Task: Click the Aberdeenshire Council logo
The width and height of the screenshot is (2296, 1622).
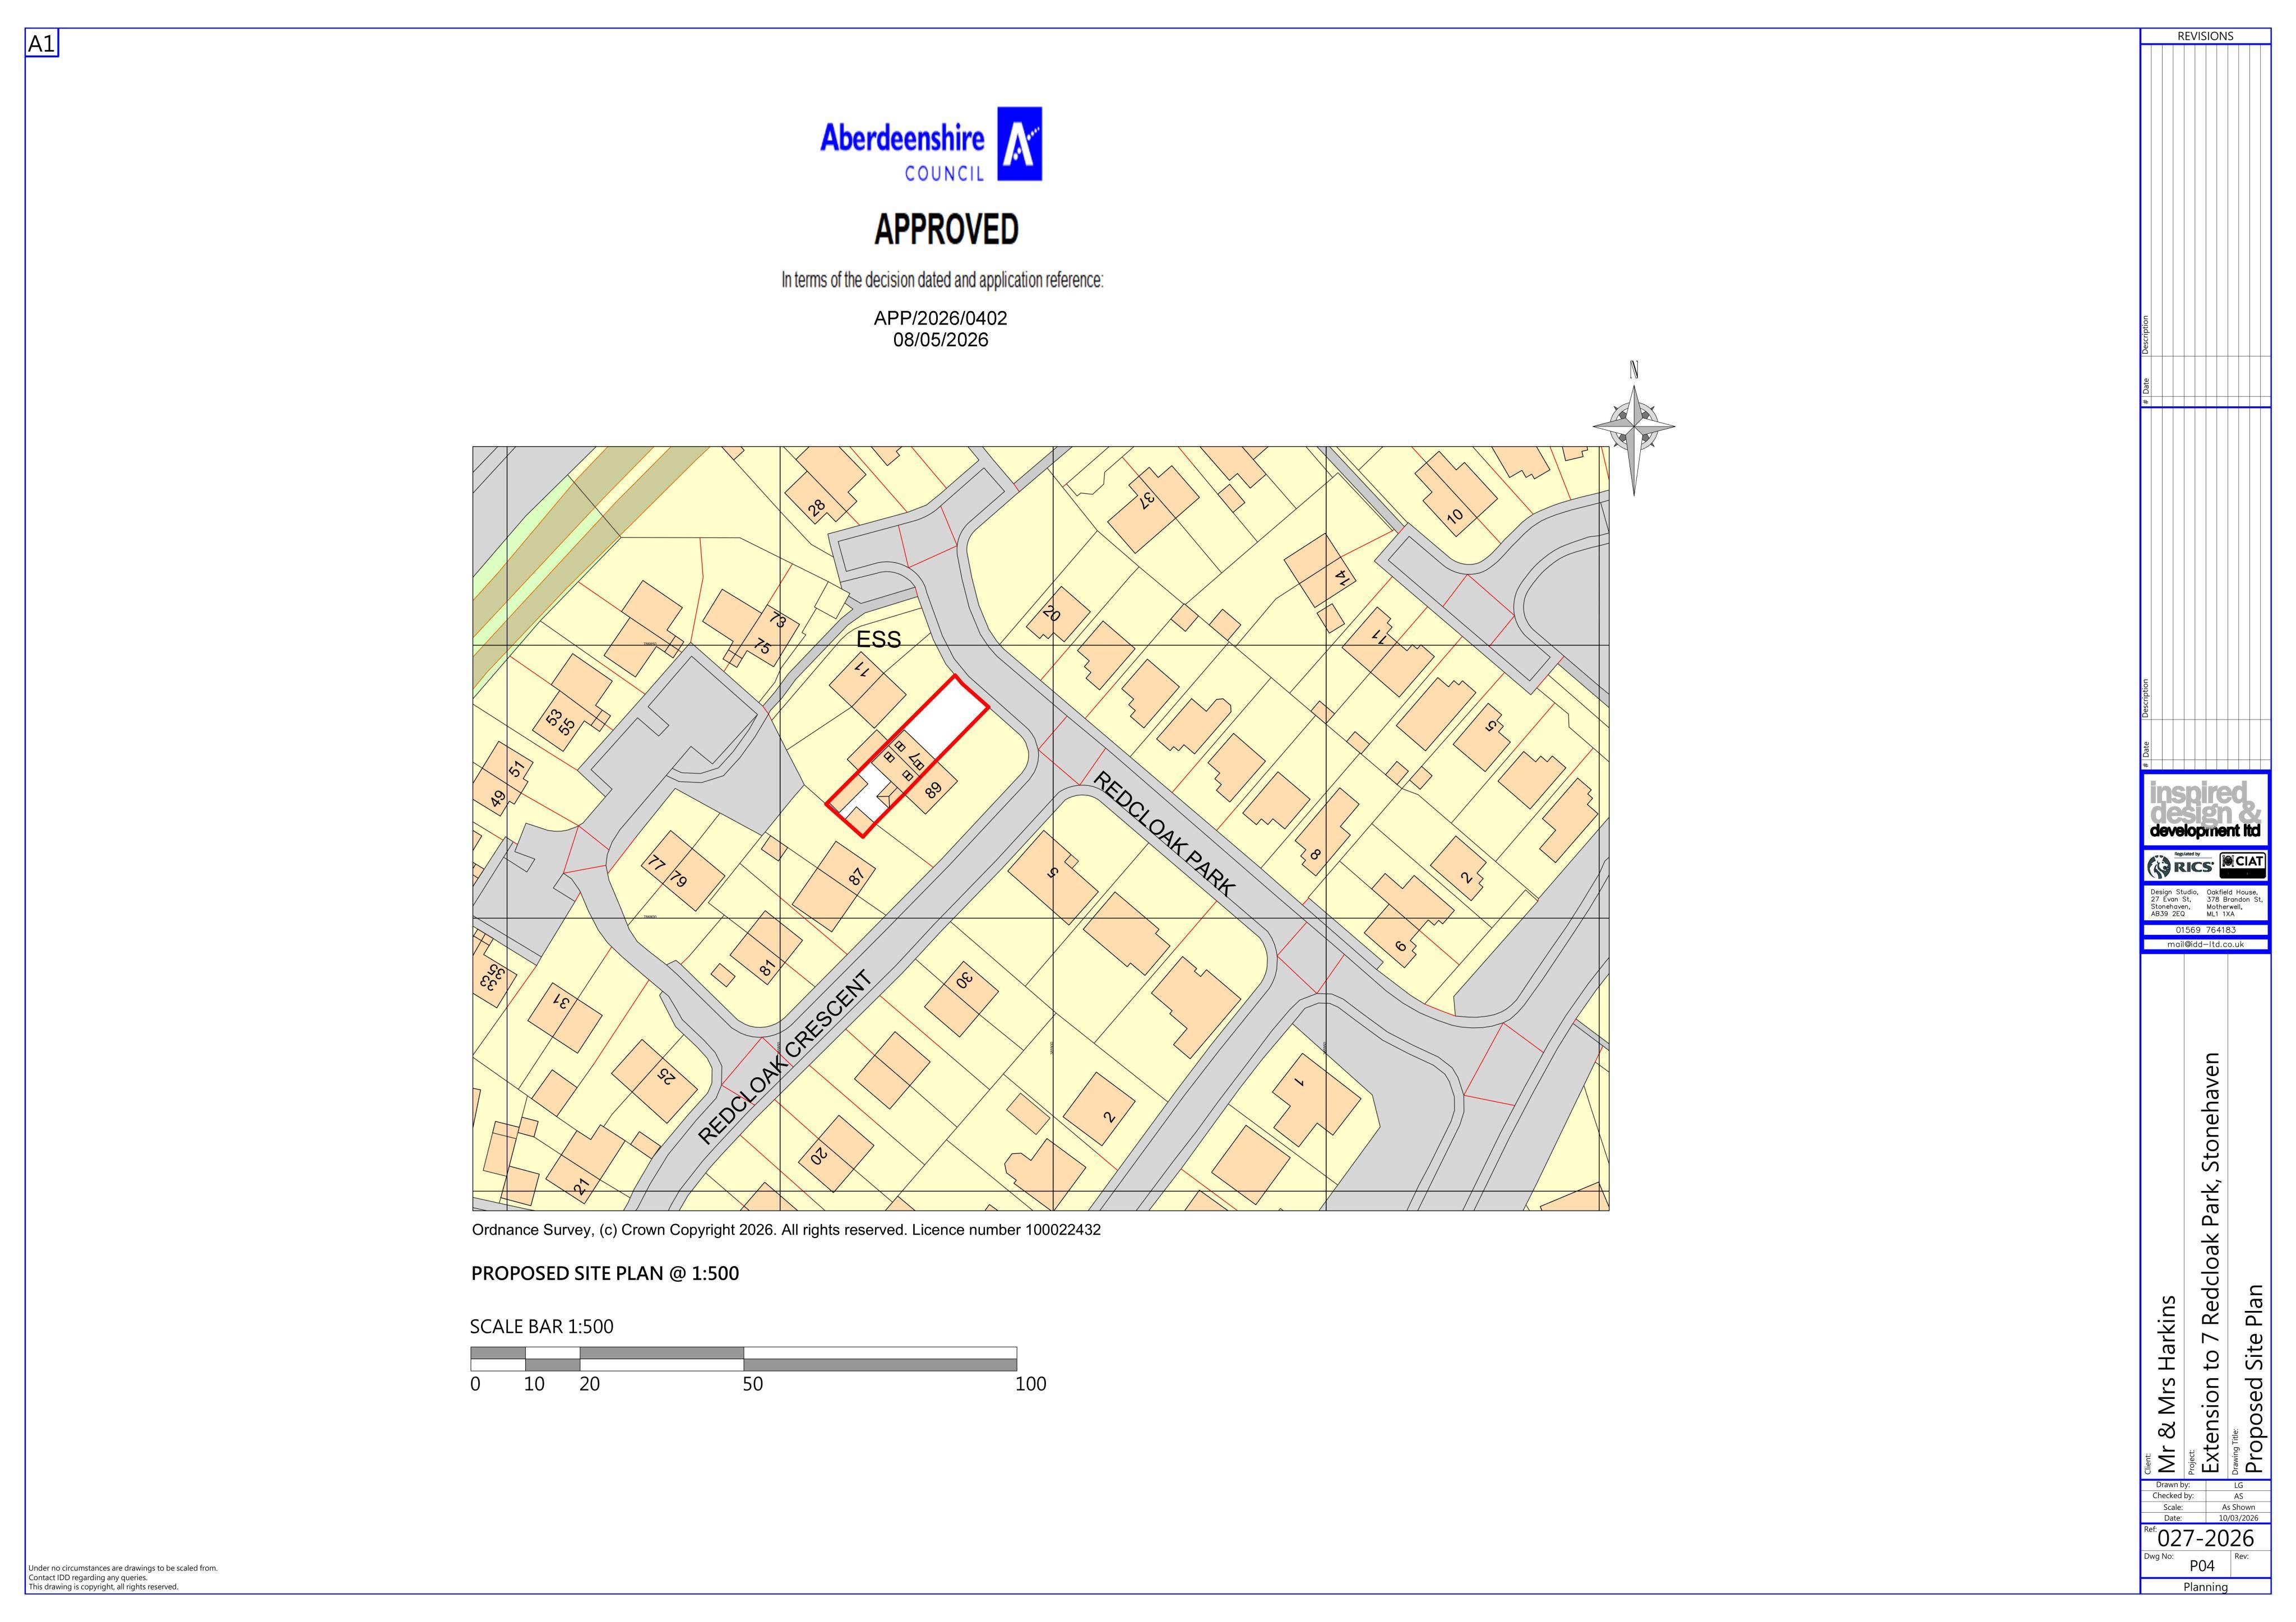Action: click(931, 145)
